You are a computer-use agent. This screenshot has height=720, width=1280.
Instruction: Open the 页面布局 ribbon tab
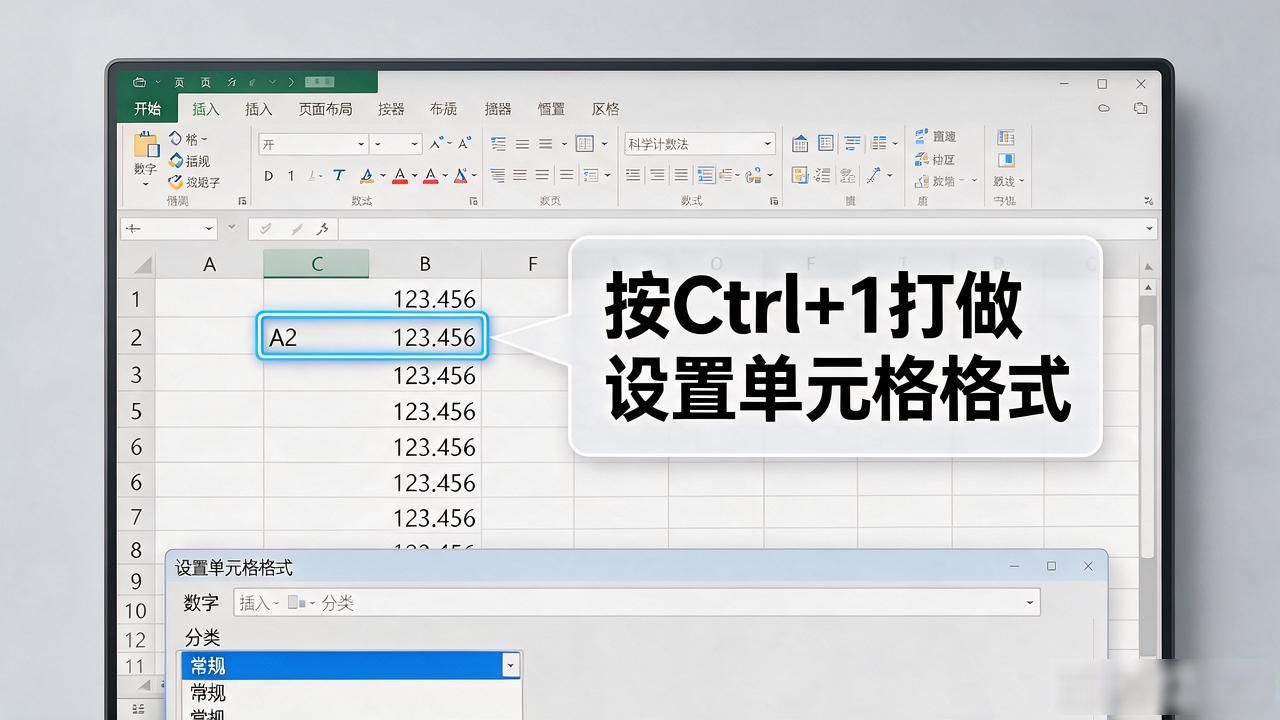(x=325, y=109)
